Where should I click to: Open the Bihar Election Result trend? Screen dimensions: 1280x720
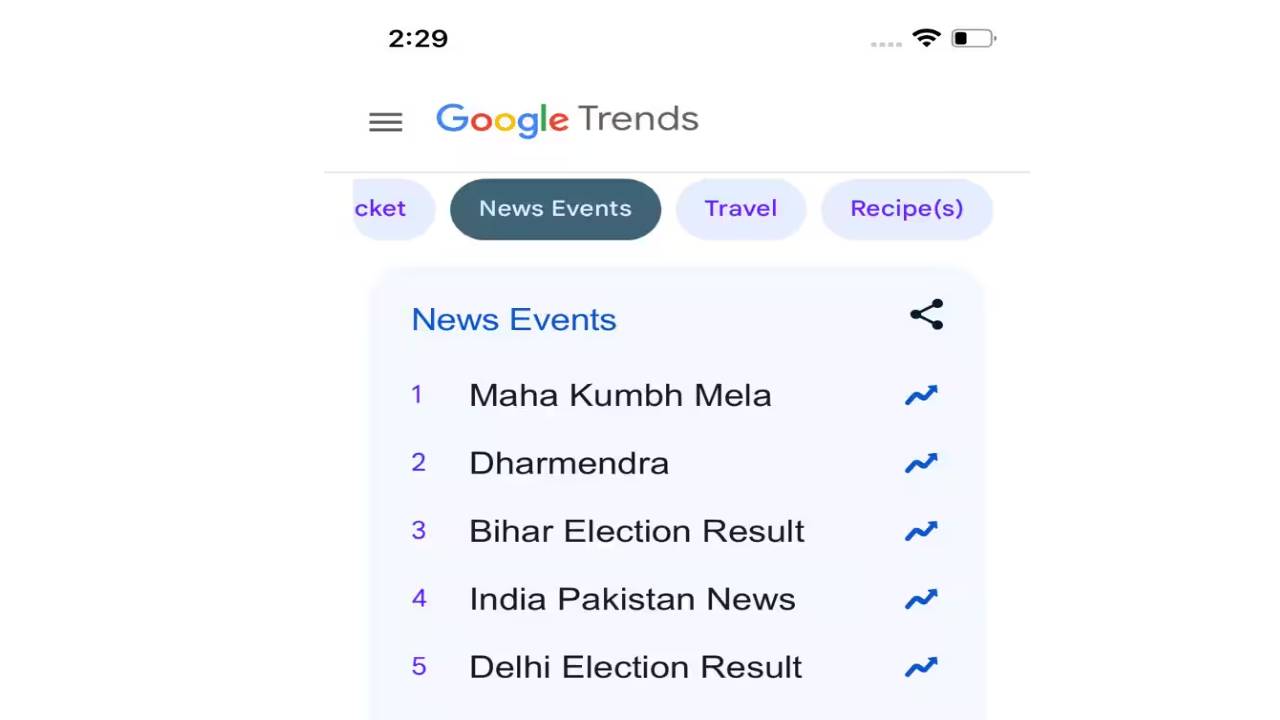[636, 531]
